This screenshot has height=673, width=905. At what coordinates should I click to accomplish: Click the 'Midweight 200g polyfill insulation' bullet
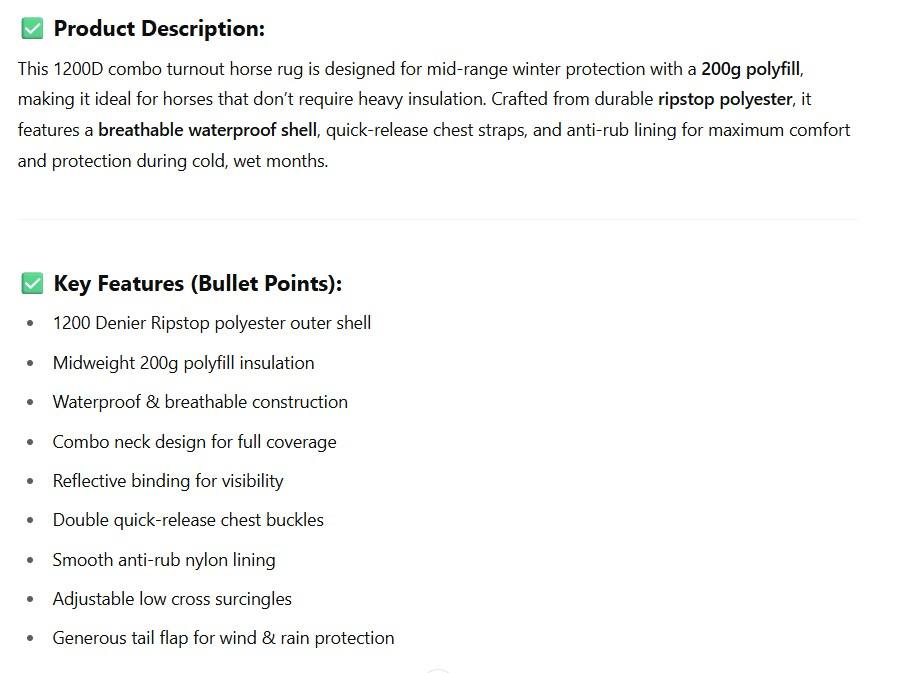183,363
